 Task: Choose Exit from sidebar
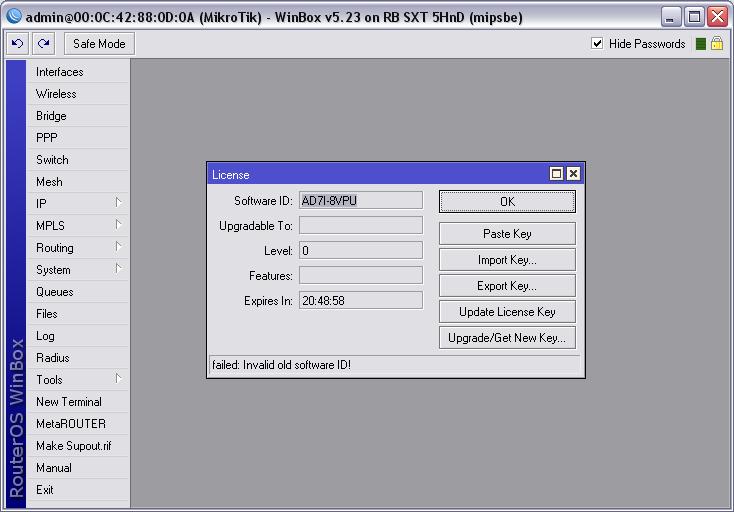(x=78, y=490)
